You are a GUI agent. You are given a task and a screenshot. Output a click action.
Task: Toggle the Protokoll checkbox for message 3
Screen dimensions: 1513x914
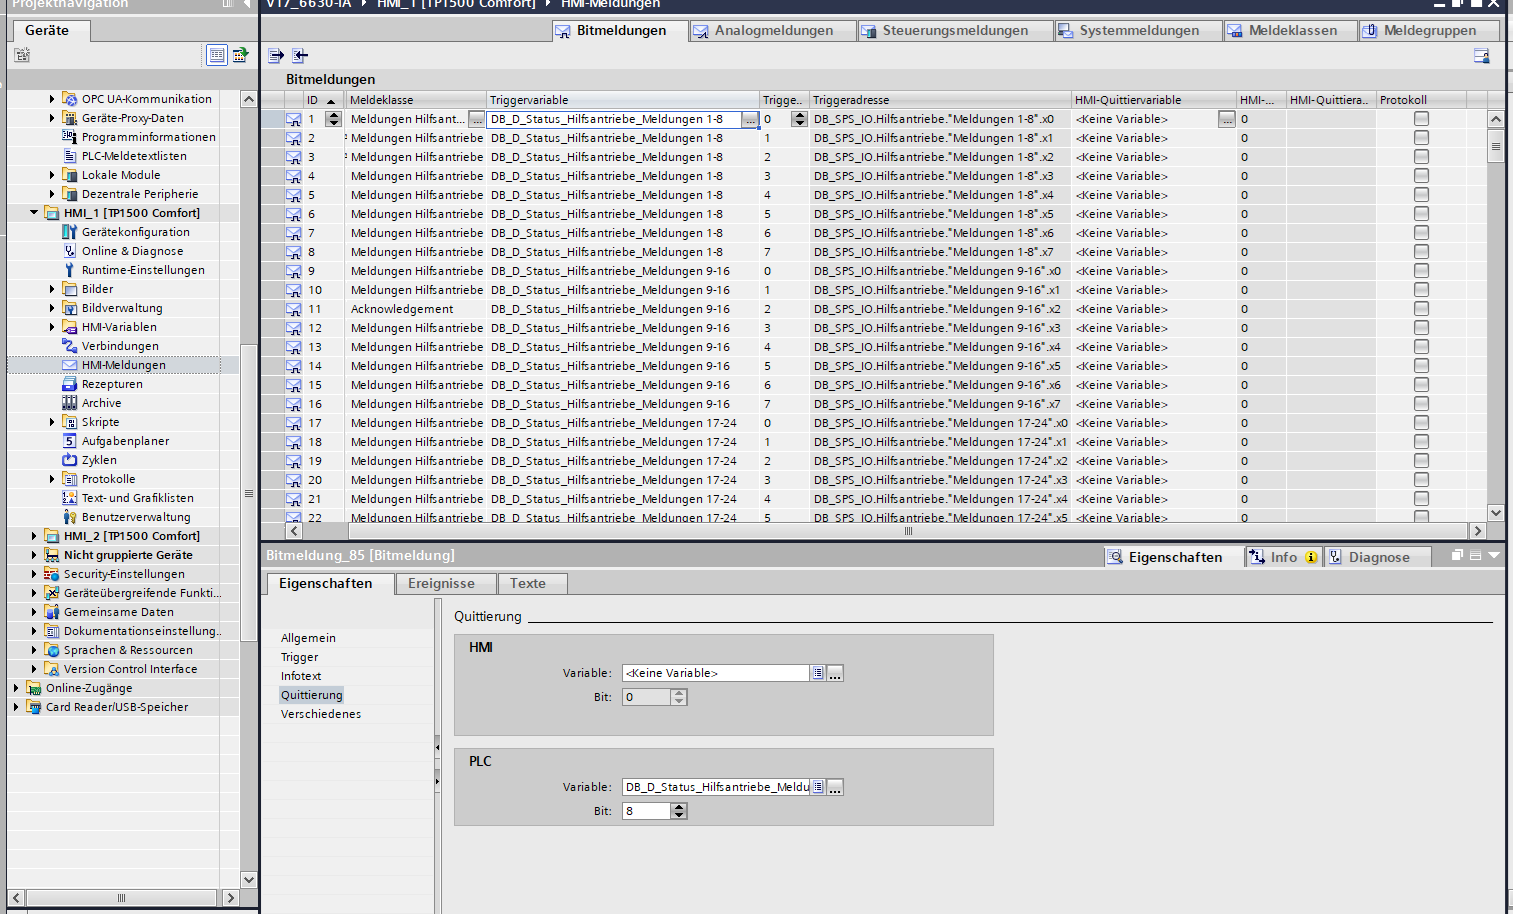pyautogui.click(x=1421, y=157)
